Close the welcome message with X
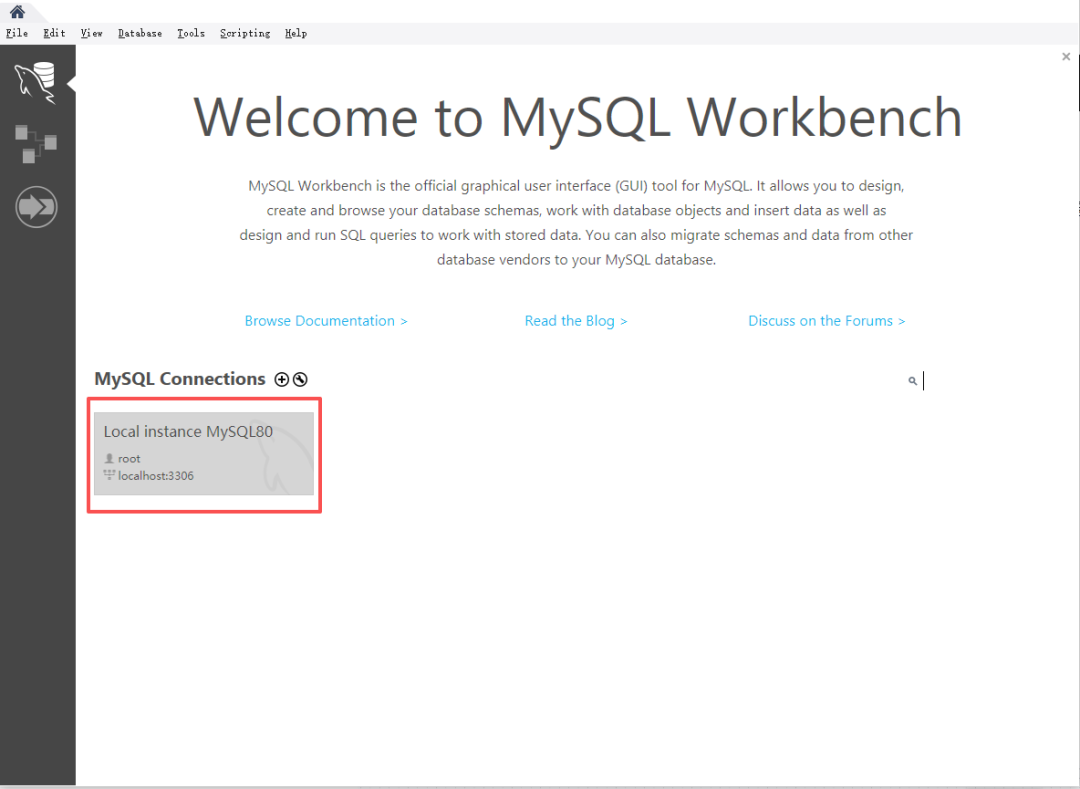1080x789 pixels. pos(1066,56)
